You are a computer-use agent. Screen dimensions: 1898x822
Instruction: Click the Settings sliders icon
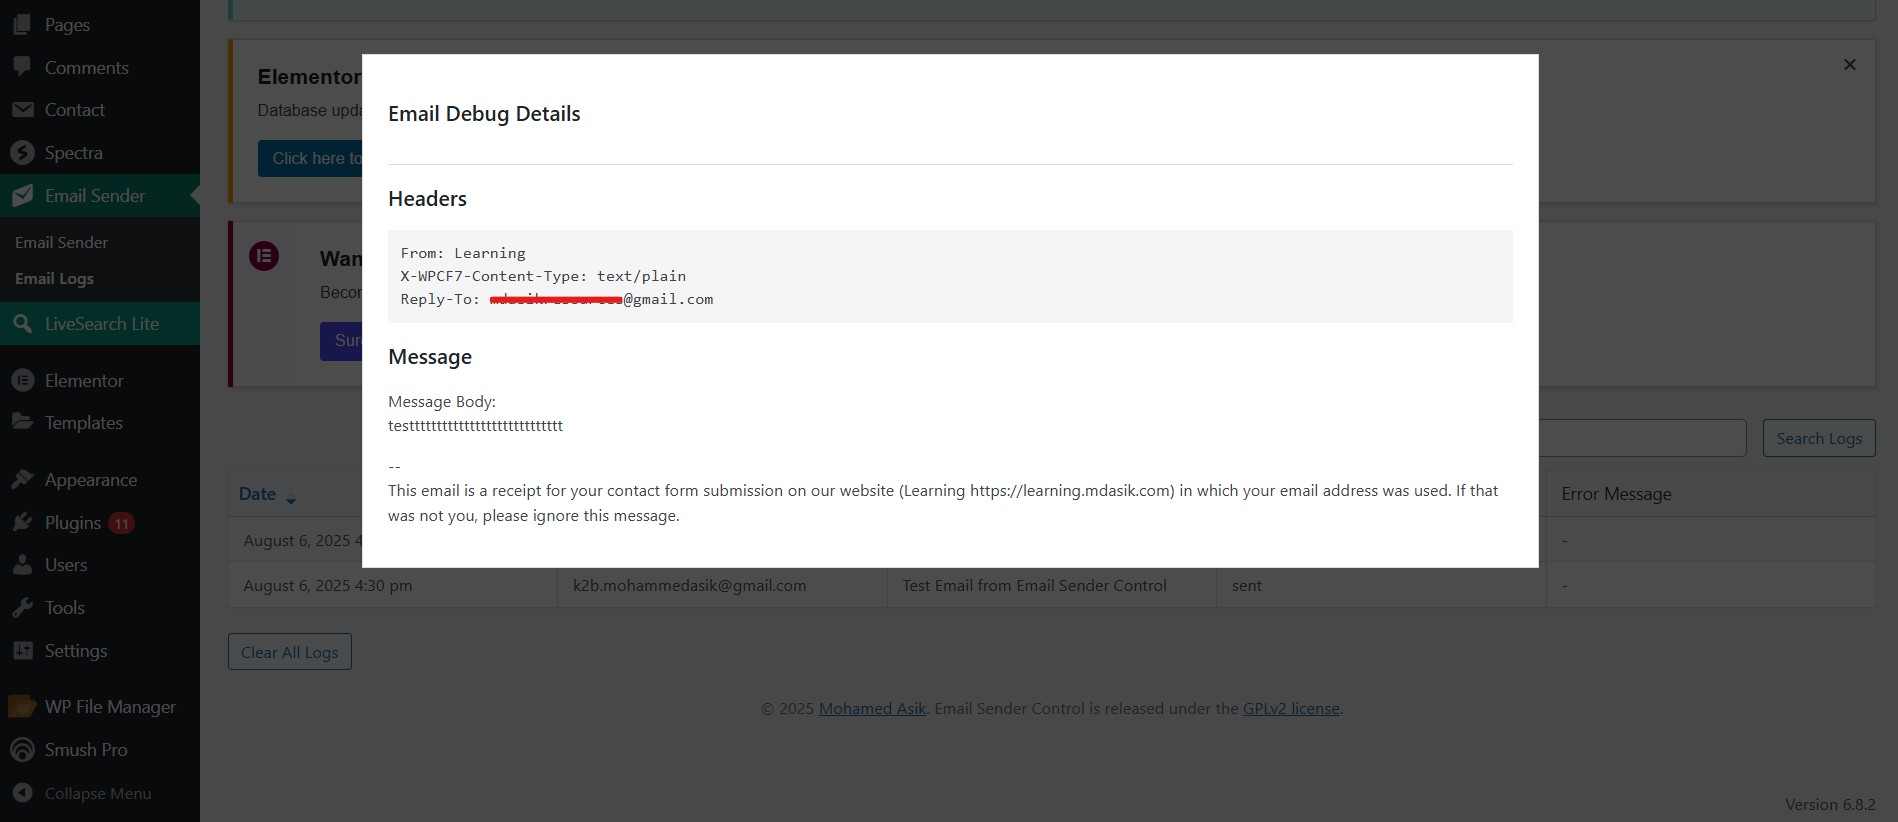(x=22, y=651)
